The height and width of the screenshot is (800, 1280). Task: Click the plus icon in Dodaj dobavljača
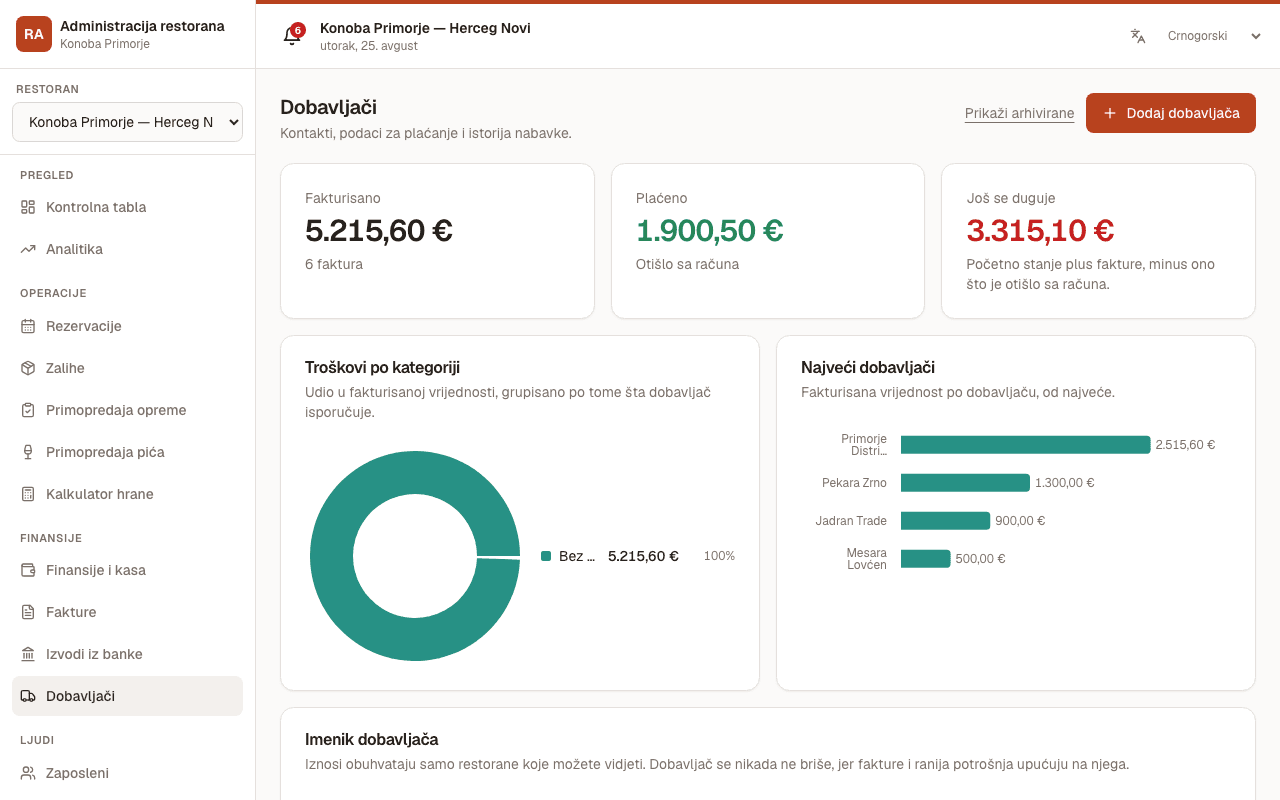tap(1110, 113)
